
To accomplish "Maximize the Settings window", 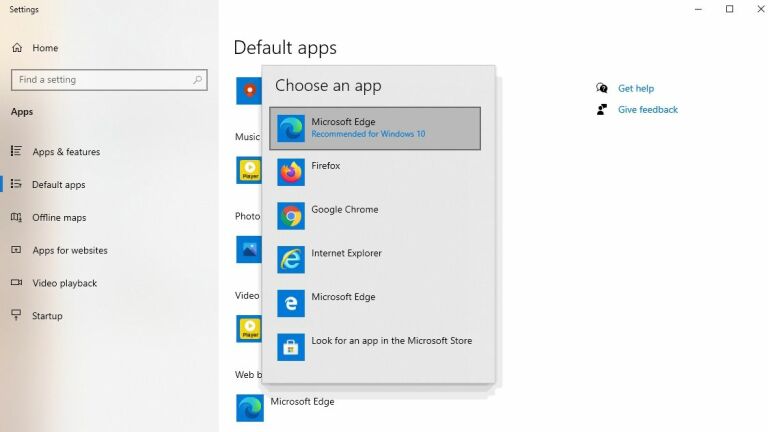I will (730, 9).
